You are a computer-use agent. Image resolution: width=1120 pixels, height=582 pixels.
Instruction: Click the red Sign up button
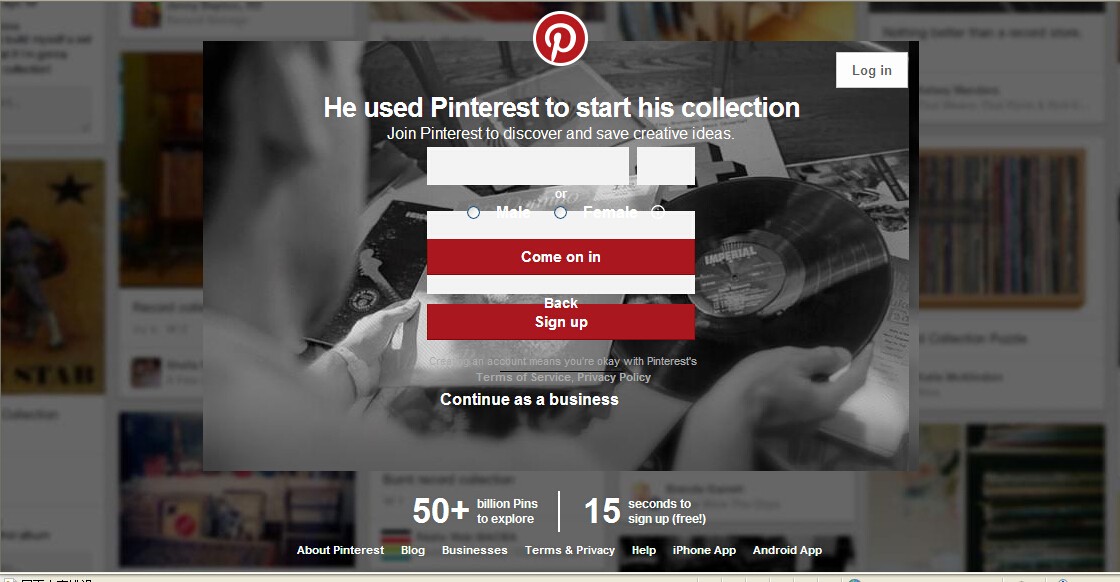point(561,322)
